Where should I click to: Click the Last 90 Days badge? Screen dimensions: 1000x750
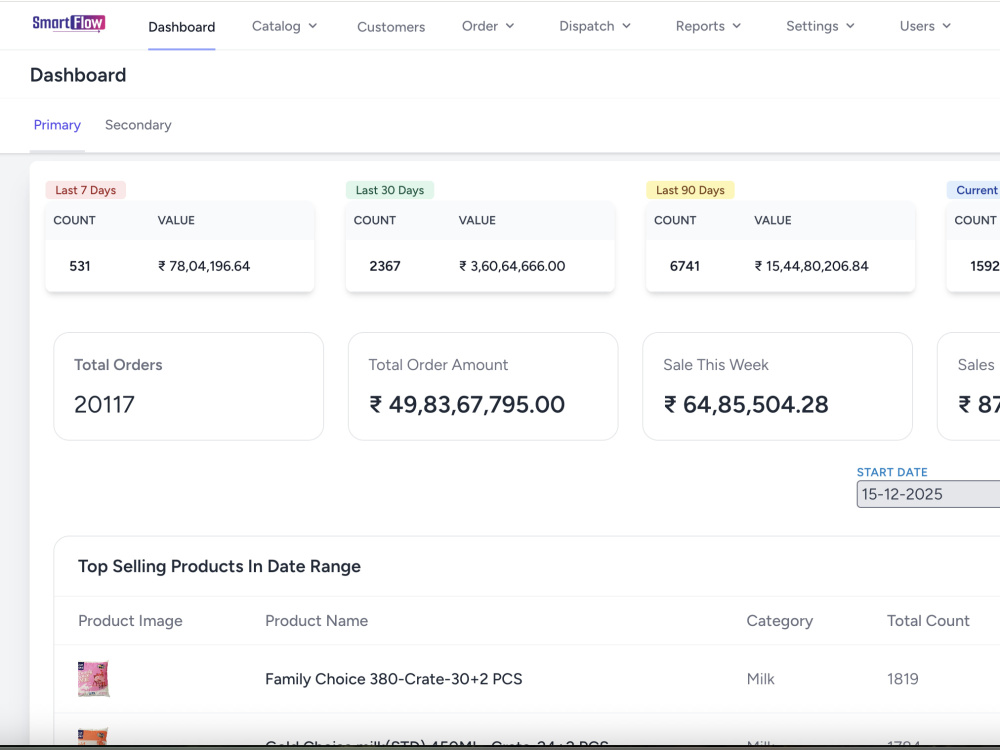(x=690, y=190)
